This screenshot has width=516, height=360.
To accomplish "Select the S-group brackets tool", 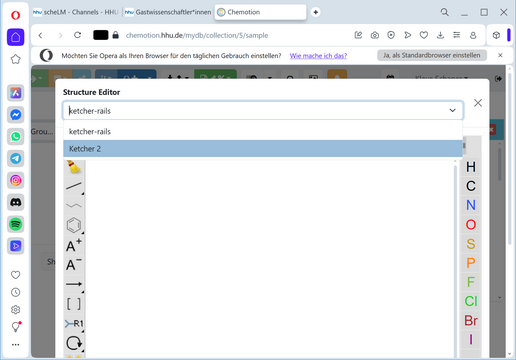I will (x=74, y=304).
